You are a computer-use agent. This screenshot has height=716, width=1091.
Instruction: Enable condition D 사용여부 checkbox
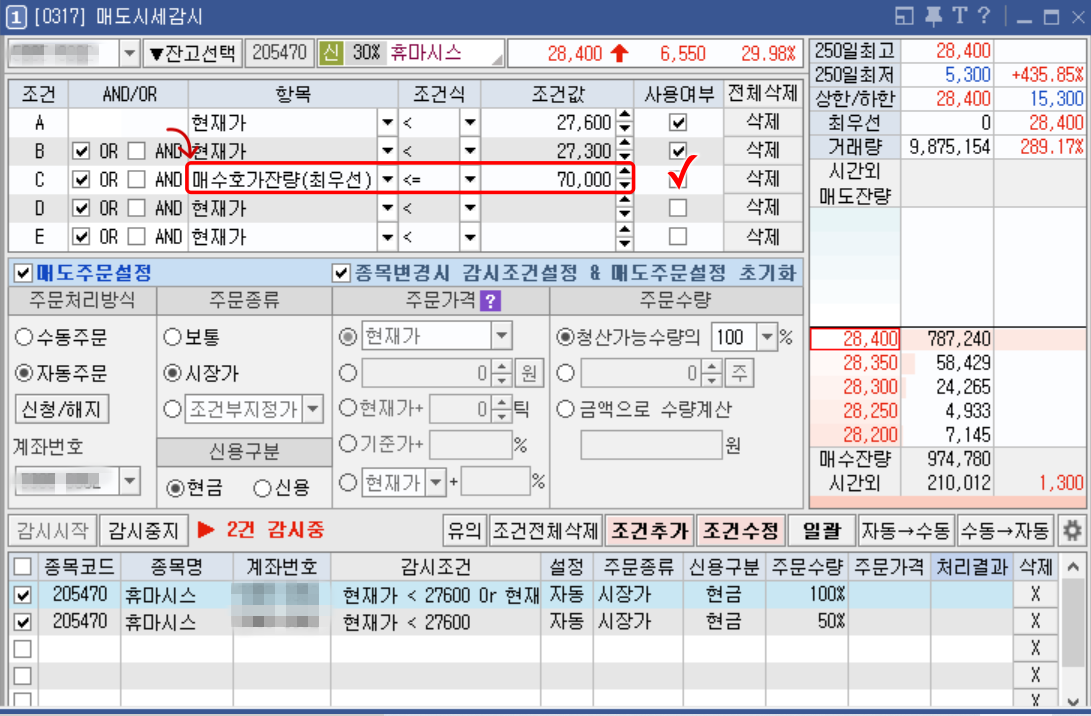point(678,207)
